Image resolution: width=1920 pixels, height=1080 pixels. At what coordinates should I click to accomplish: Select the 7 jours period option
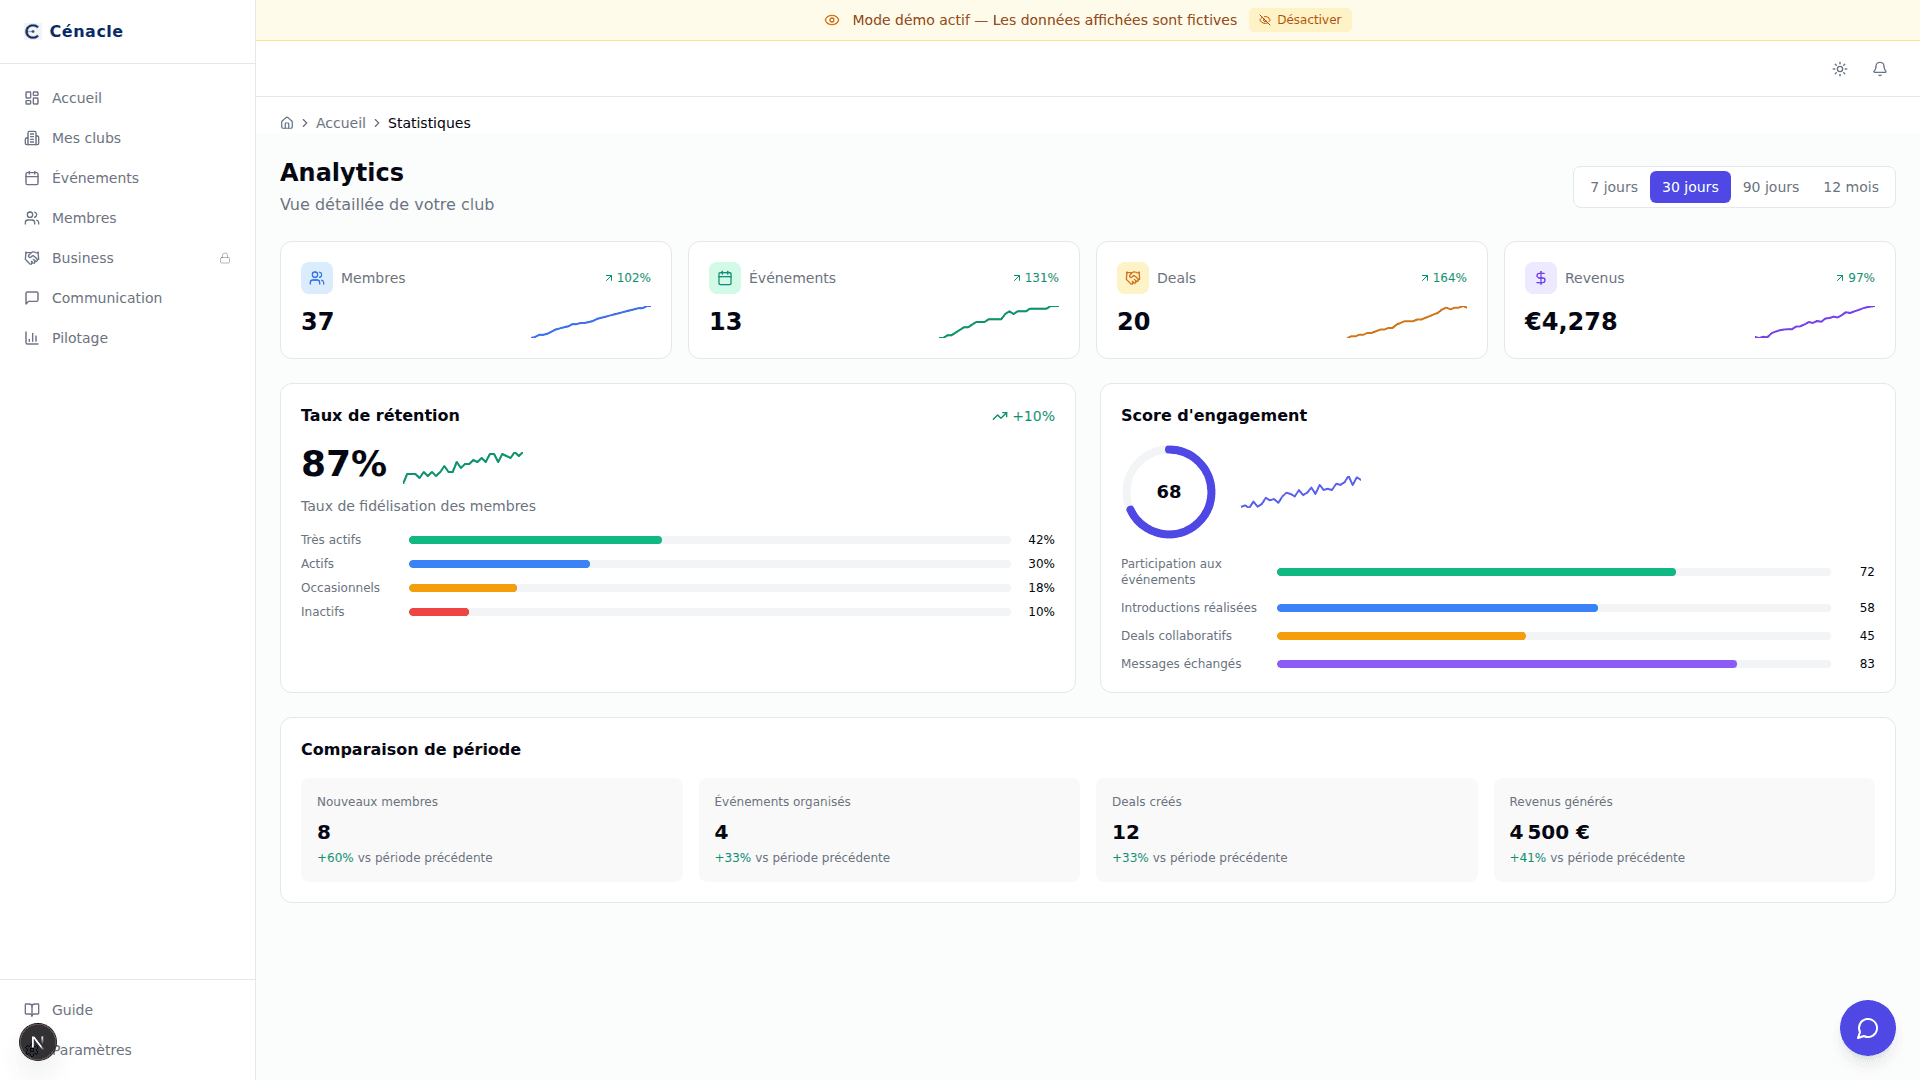[x=1614, y=187]
